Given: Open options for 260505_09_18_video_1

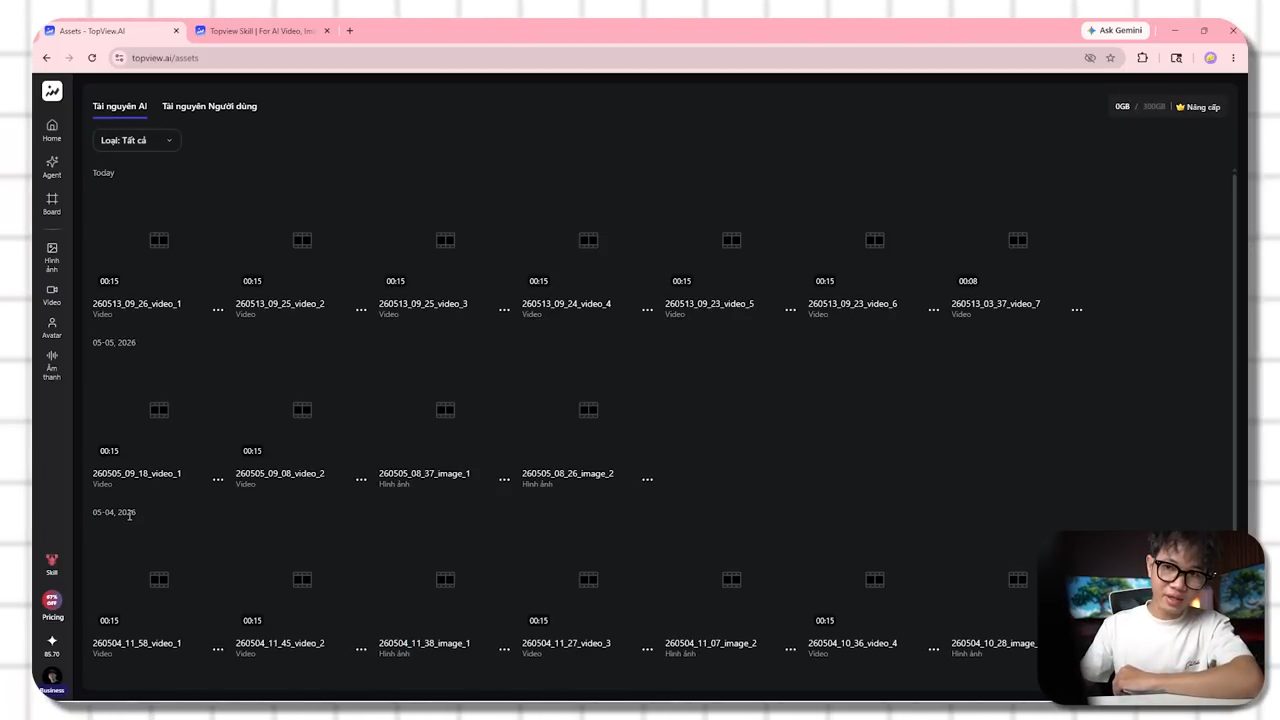Looking at the screenshot, I should (x=218, y=480).
